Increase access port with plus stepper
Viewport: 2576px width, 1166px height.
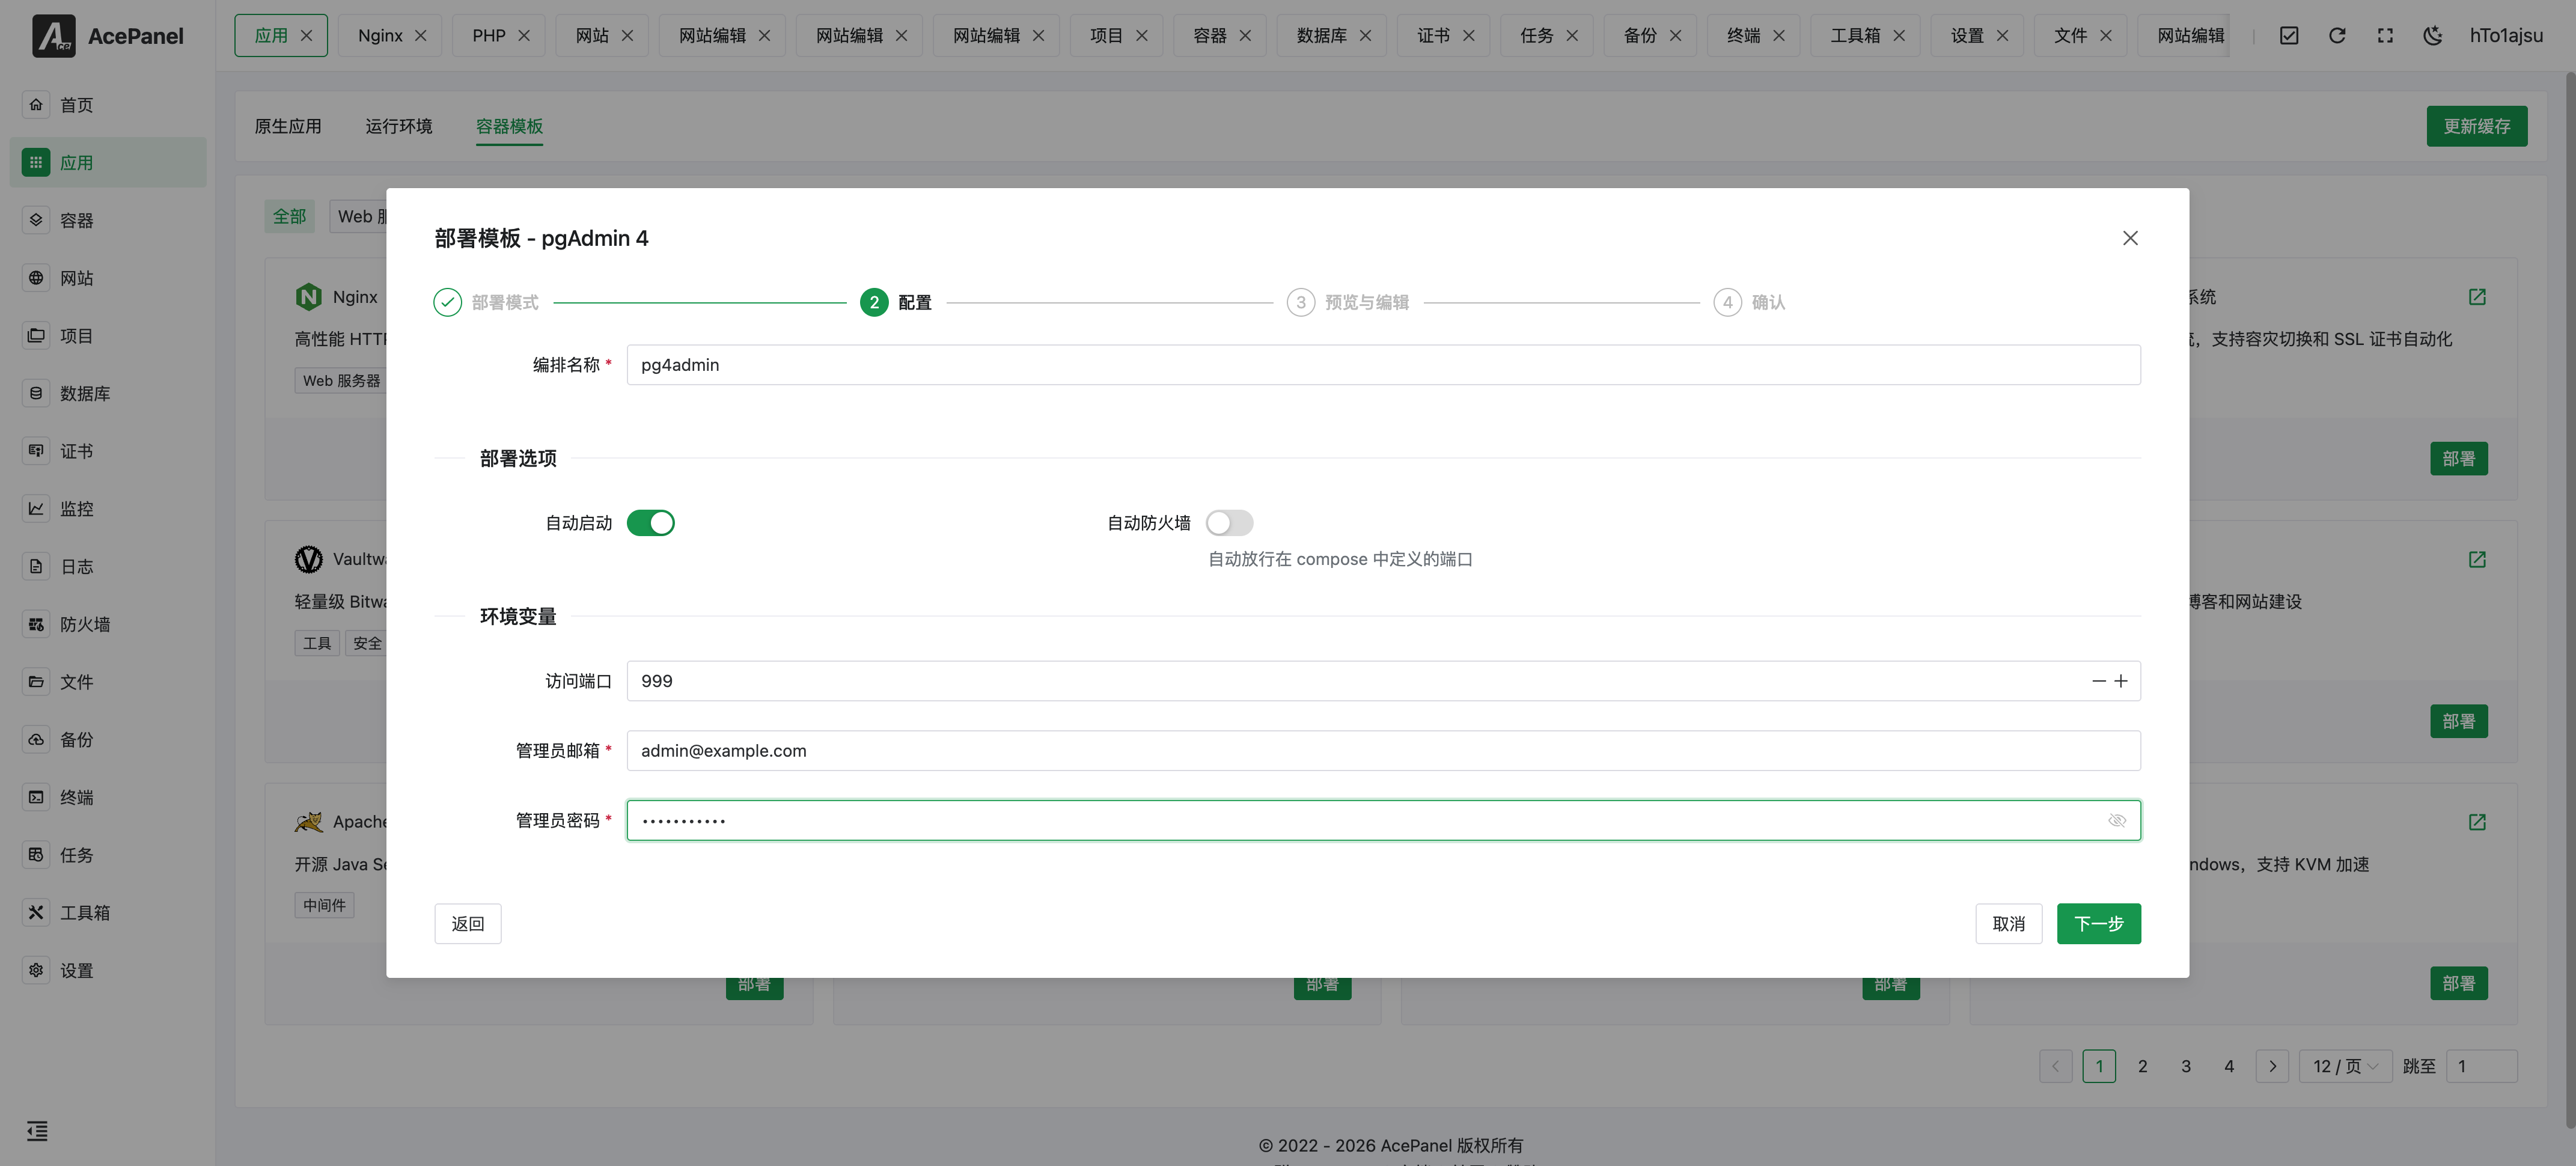pyautogui.click(x=2121, y=681)
